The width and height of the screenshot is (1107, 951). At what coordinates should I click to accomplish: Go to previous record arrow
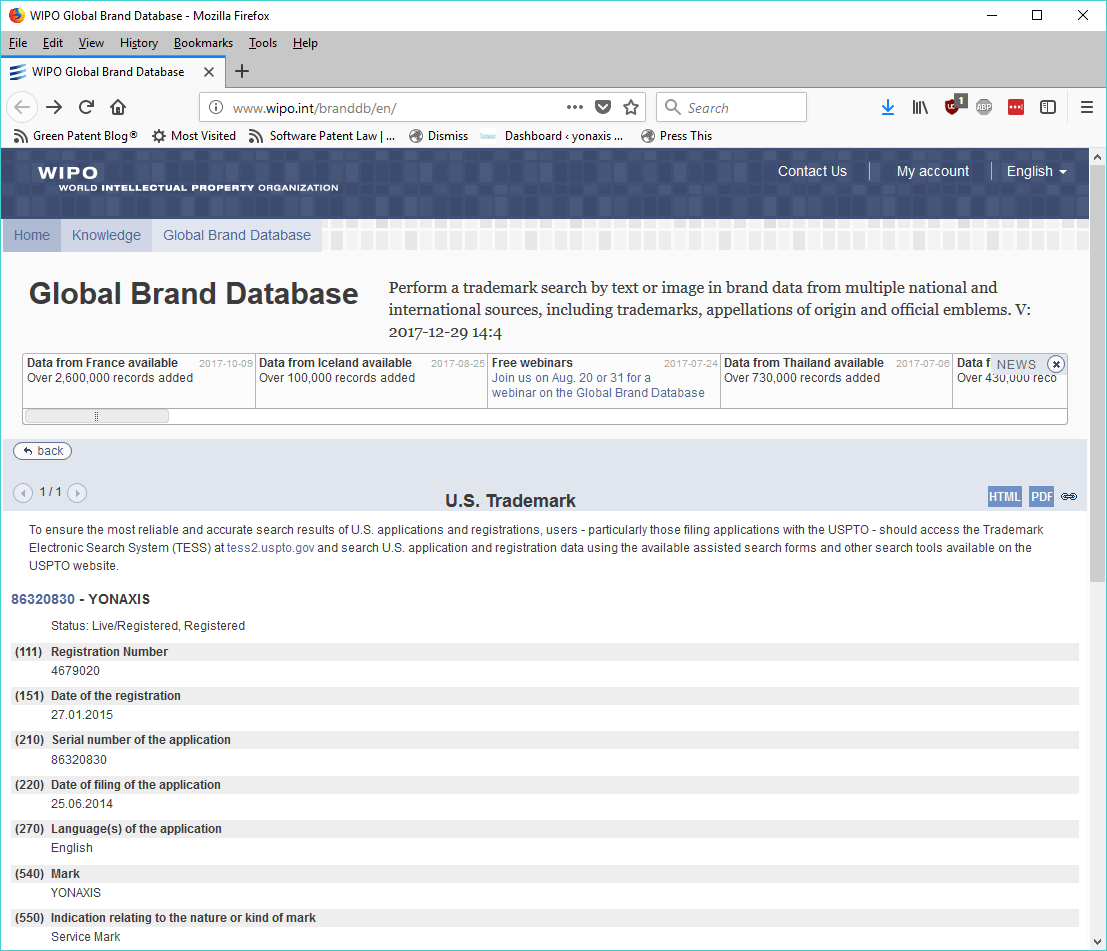23,493
